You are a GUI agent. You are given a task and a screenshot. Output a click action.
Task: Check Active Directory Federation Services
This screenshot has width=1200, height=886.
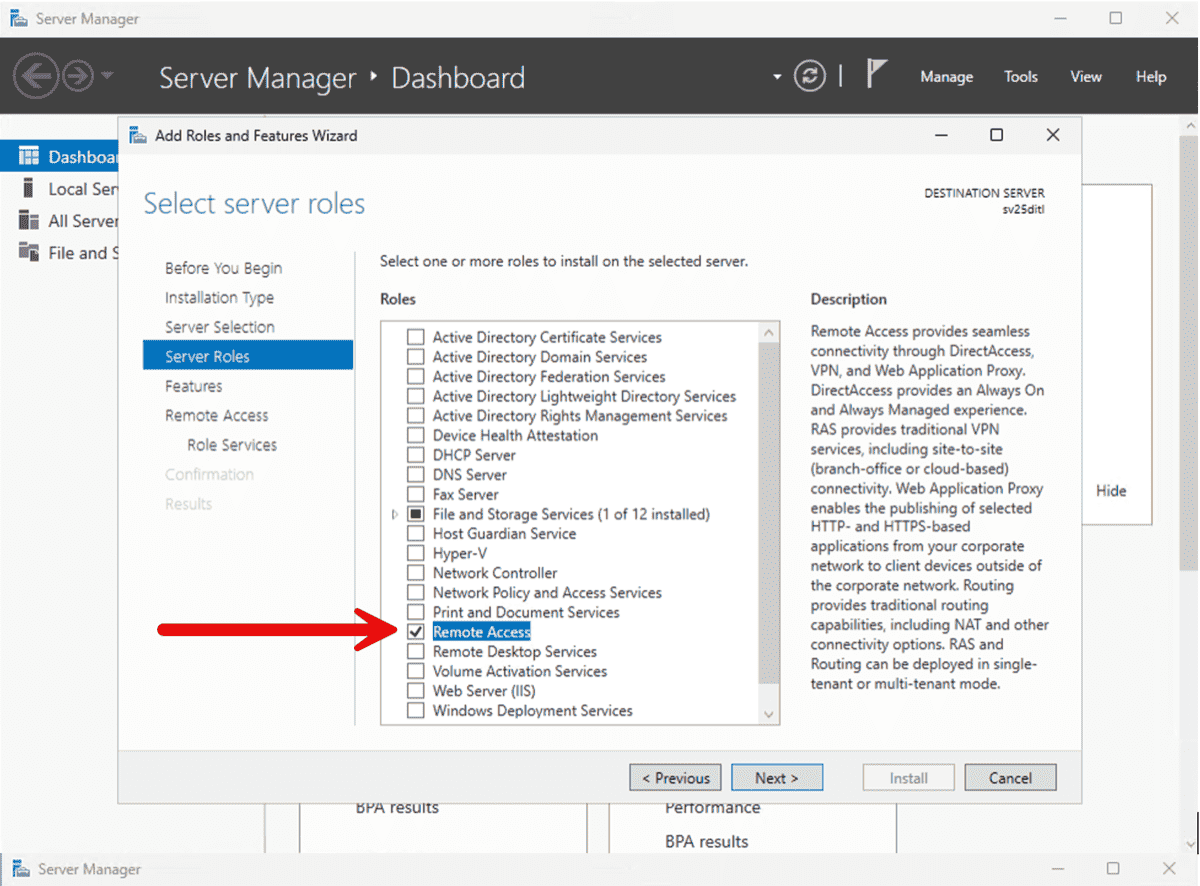(x=416, y=377)
